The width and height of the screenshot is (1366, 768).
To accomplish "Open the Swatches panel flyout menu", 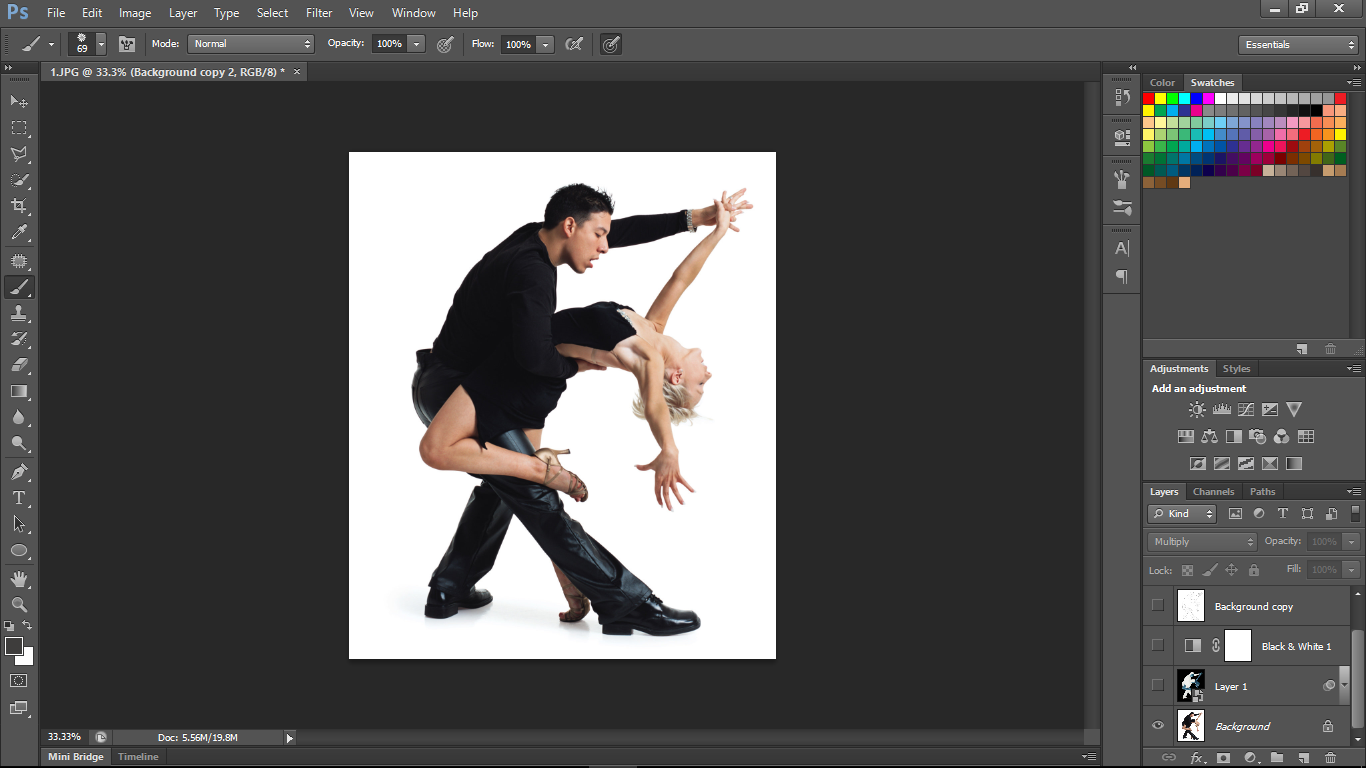I will pyautogui.click(x=1354, y=83).
